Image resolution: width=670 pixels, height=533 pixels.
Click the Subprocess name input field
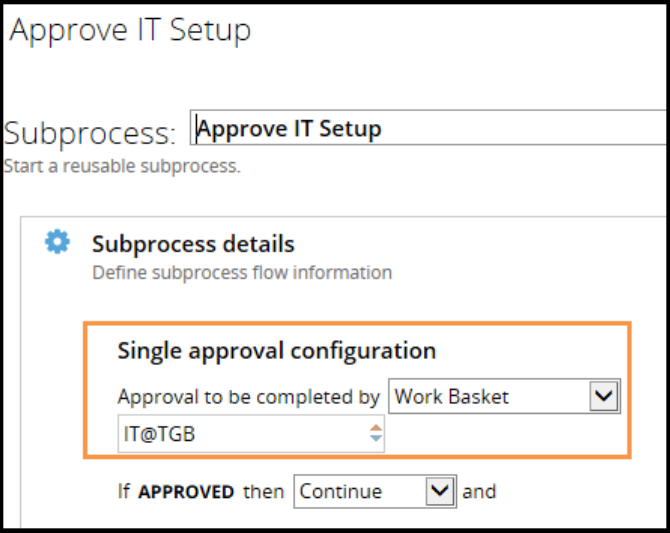coord(430,129)
